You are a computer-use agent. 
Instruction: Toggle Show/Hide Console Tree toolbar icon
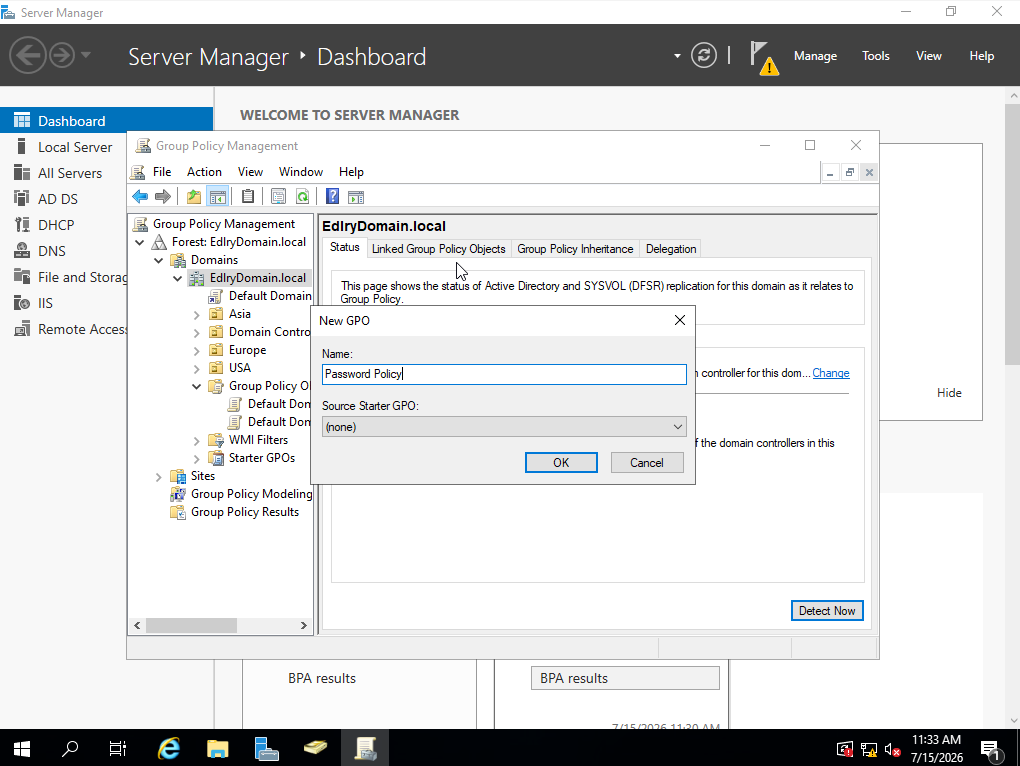click(x=217, y=196)
